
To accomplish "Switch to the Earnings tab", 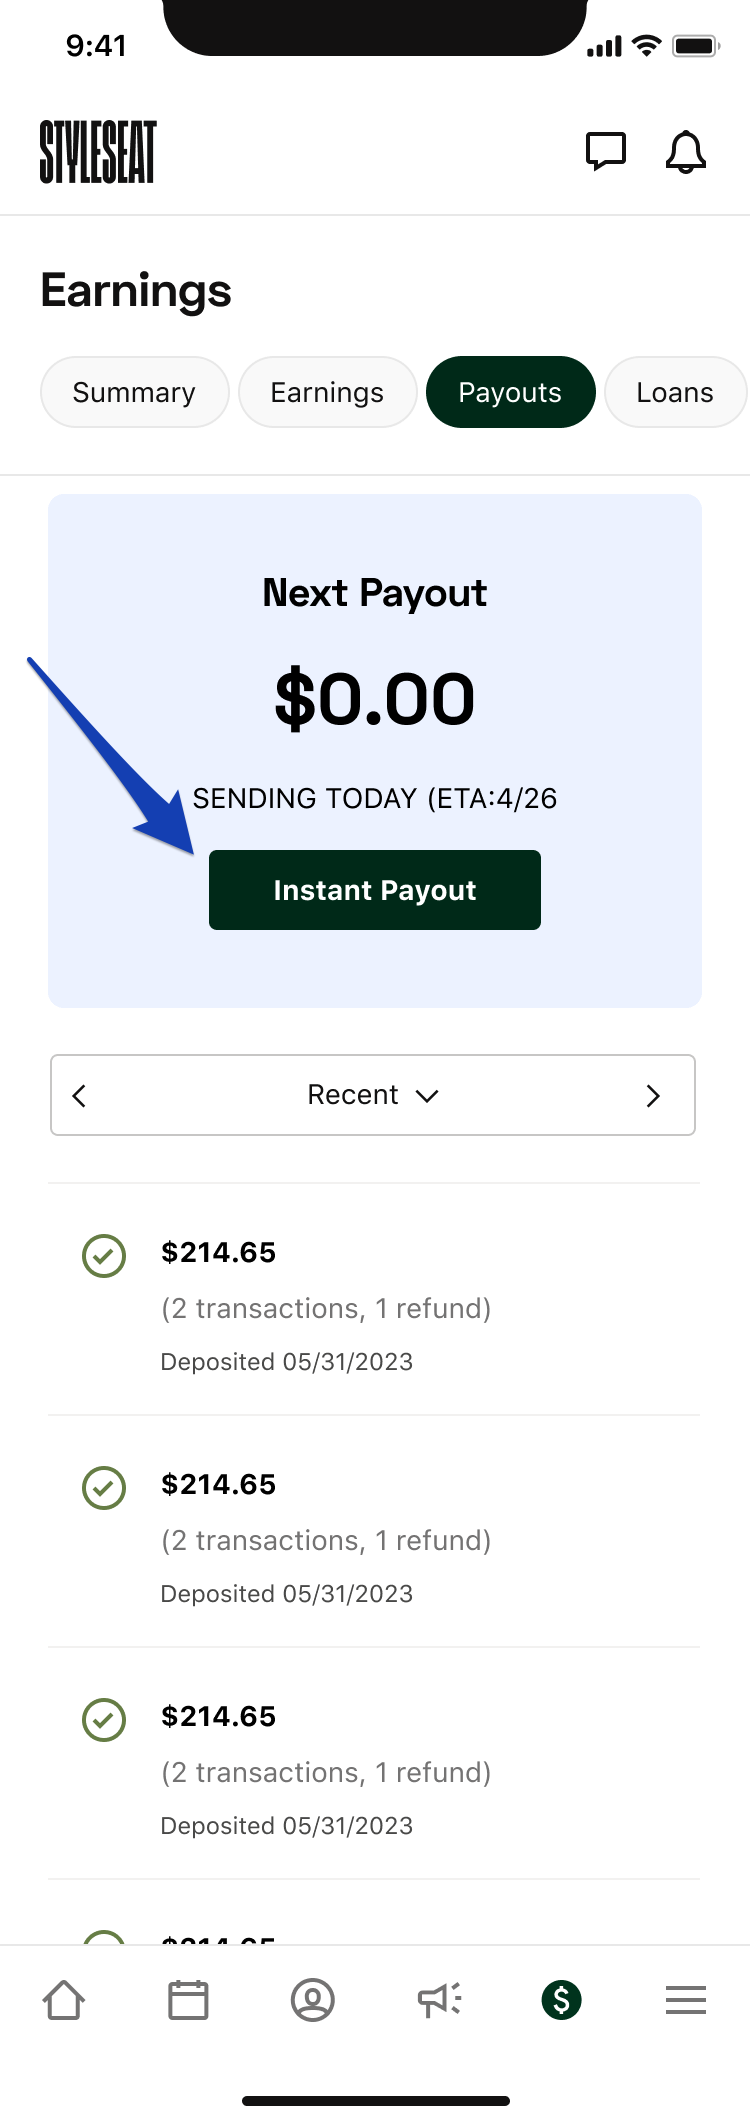I will point(327,392).
